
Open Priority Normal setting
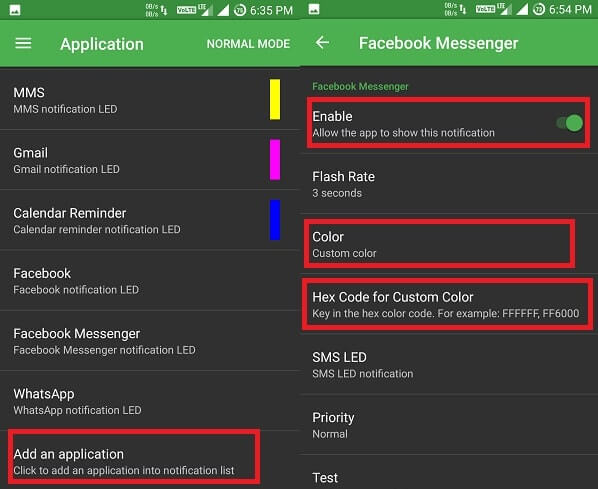click(x=449, y=425)
